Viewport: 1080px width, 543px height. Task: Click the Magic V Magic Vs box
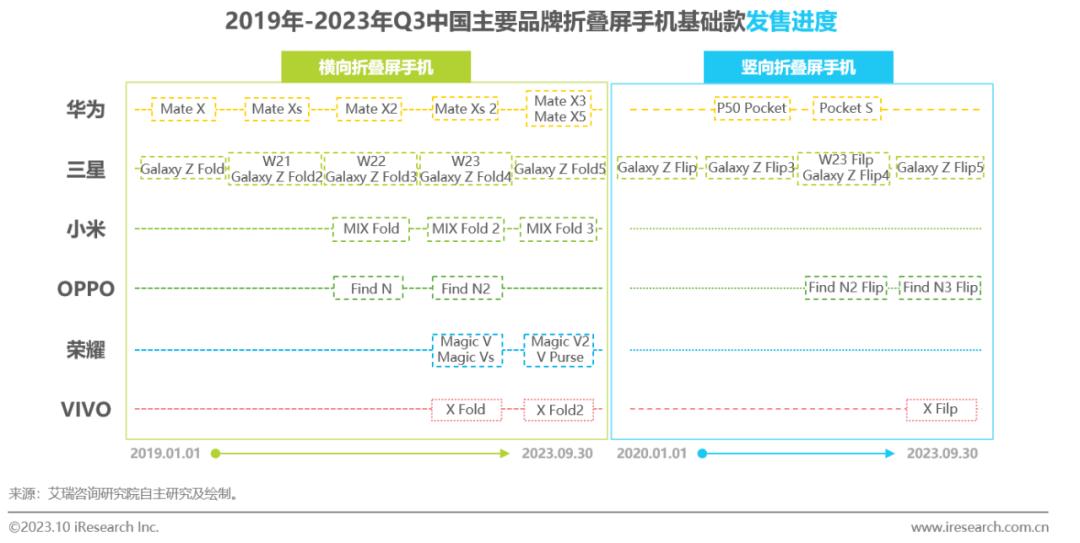pos(466,349)
